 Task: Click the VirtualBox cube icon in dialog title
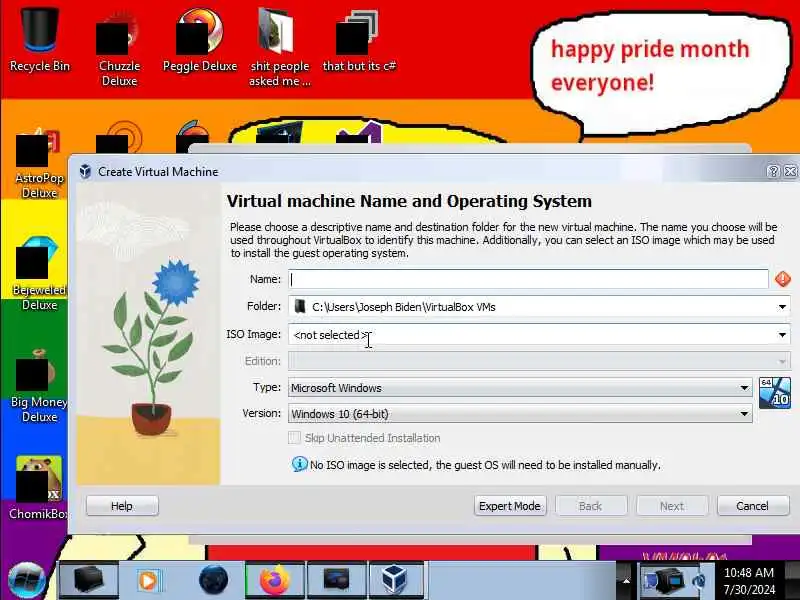[x=85, y=171]
